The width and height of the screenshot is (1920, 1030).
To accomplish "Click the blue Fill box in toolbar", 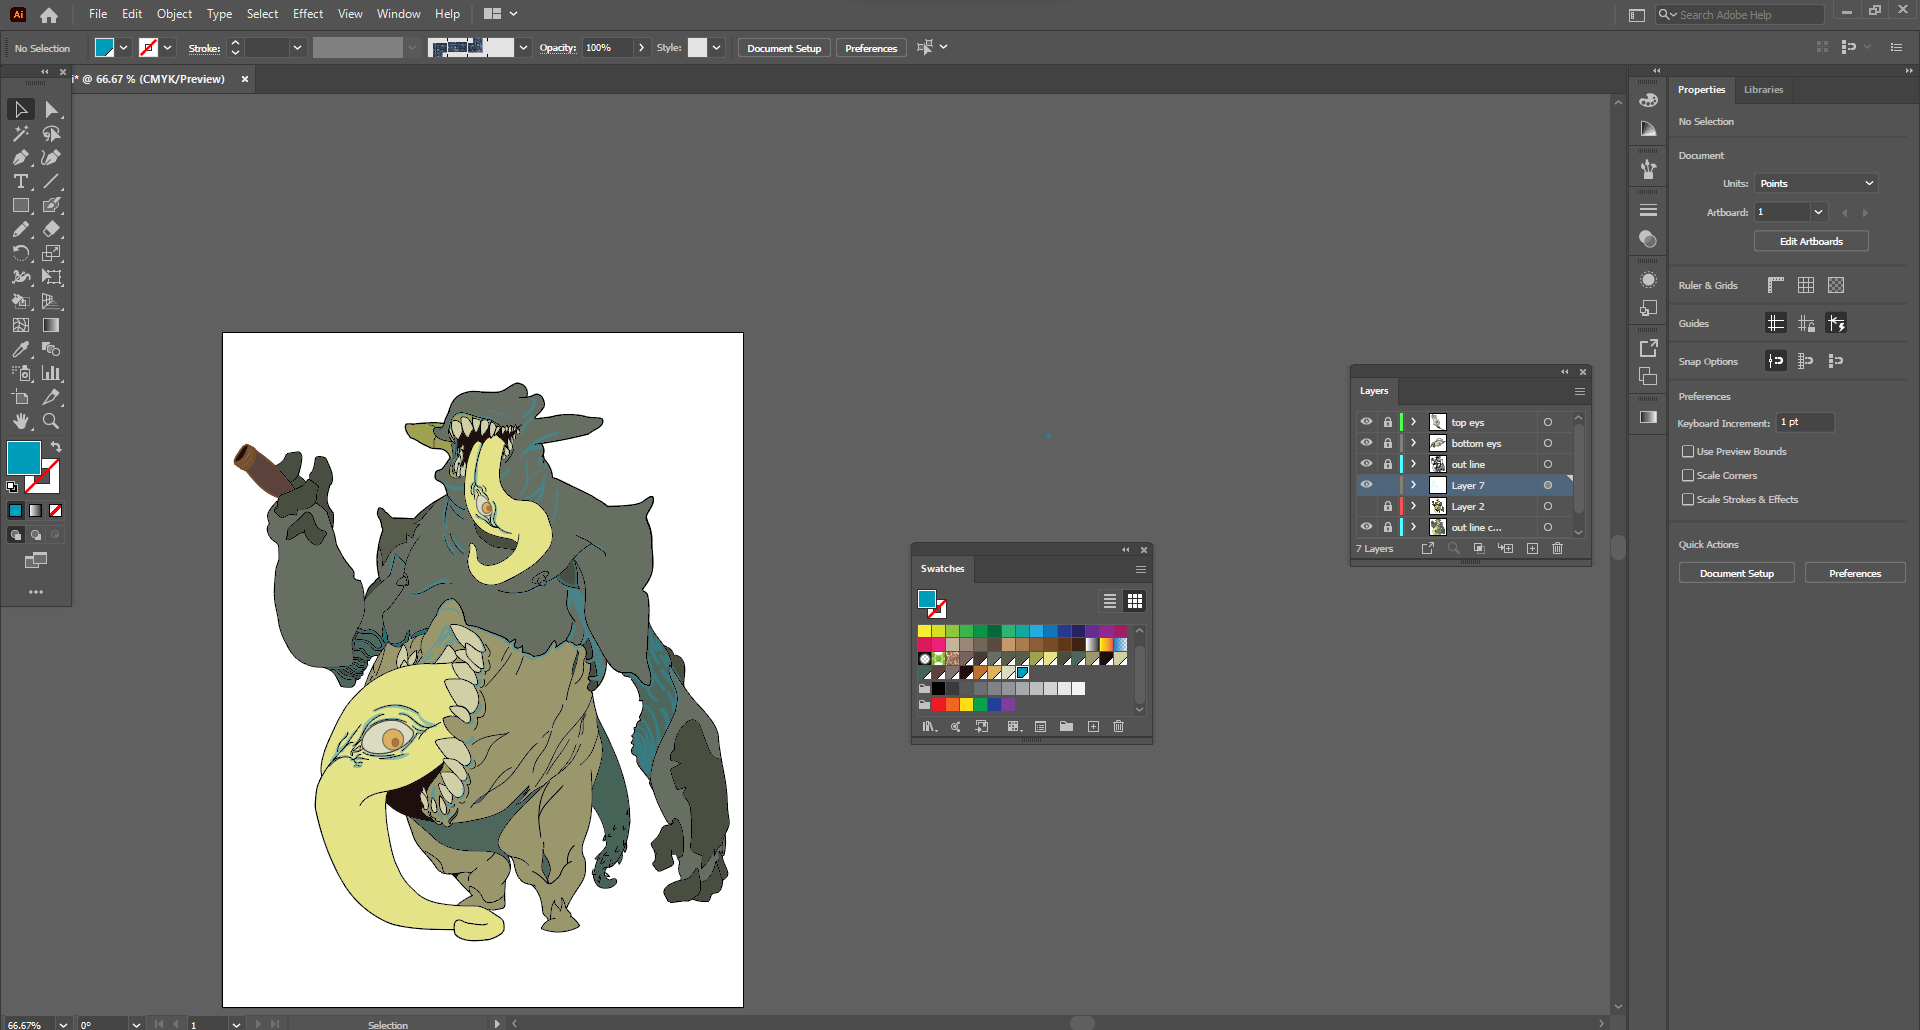I will point(24,458).
